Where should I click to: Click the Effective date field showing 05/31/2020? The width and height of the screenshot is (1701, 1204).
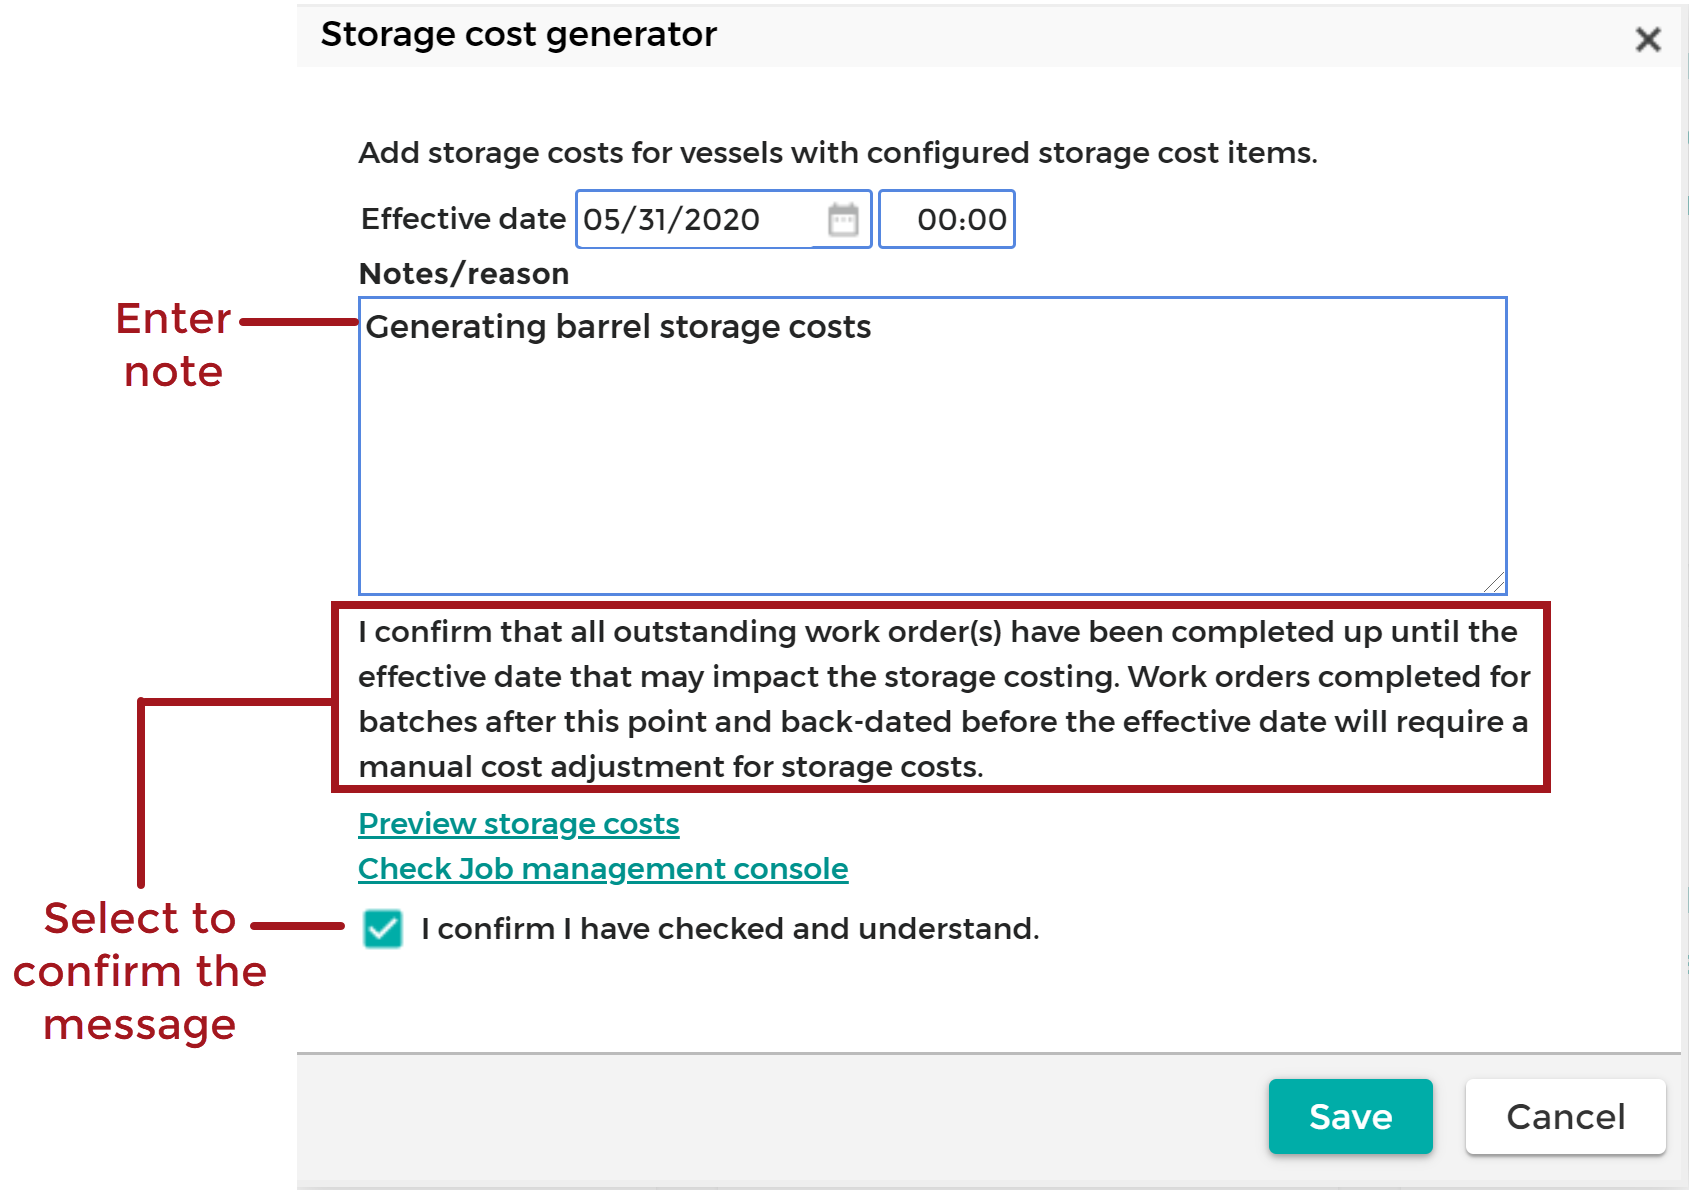[723, 219]
